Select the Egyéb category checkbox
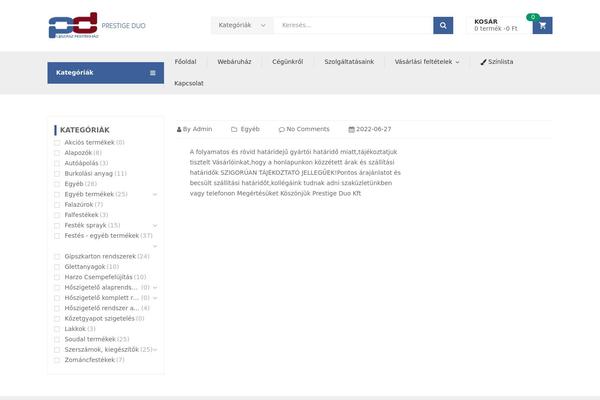This screenshot has width=600, height=400. coord(57,184)
